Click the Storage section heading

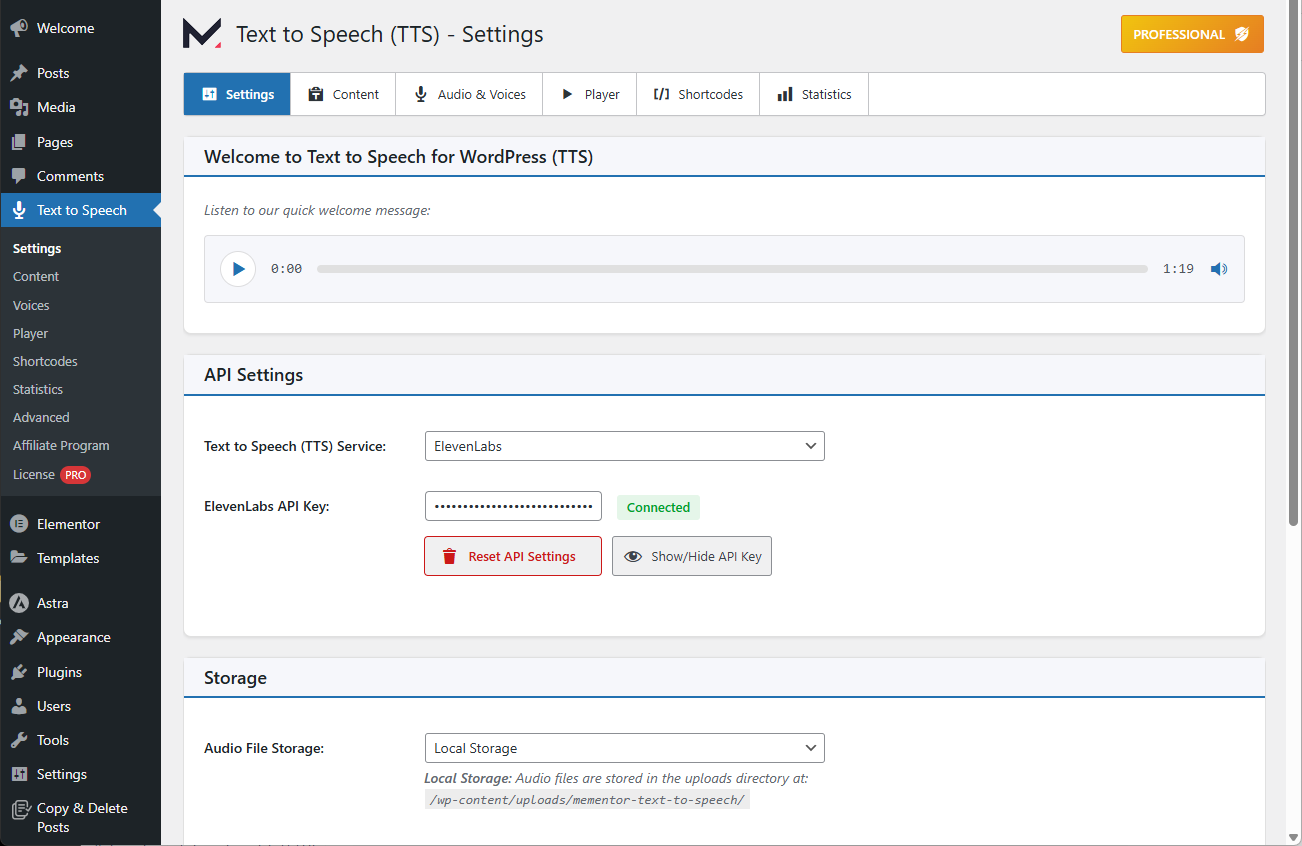[x=235, y=677]
